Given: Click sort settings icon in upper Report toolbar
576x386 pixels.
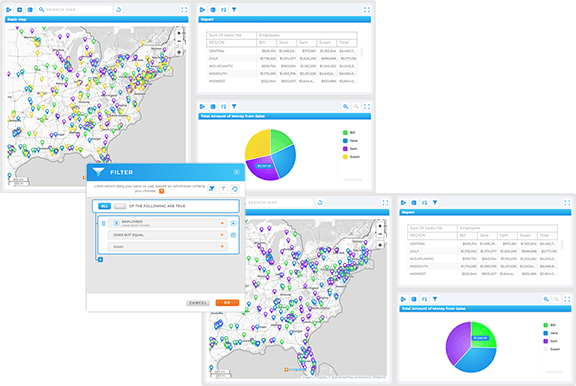Looking at the screenshot, I should (223, 10).
